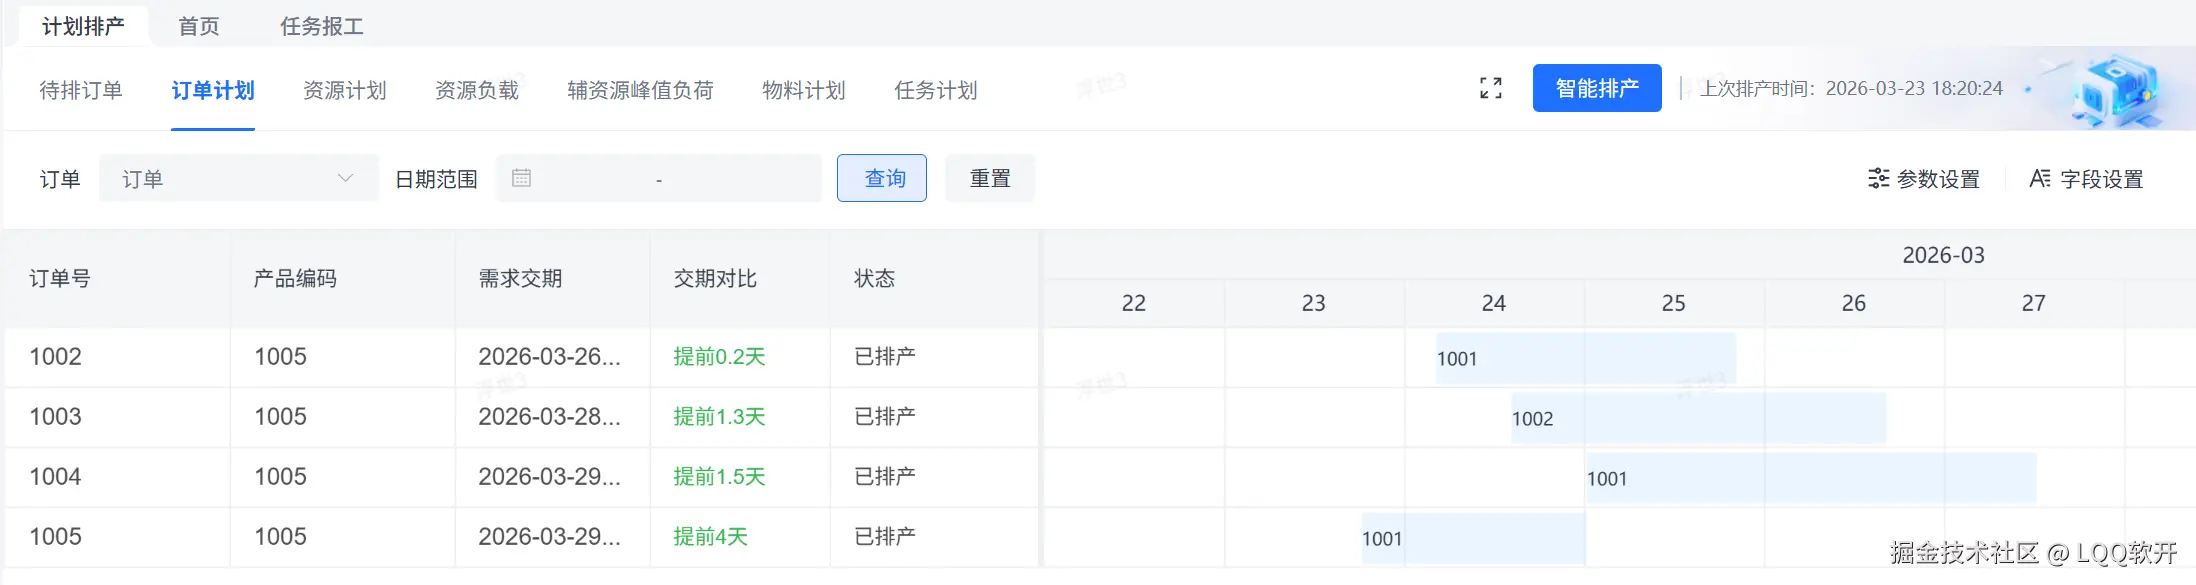Open the 订单 dropdown selector
The height and width of the screenshot is (585, 2196).
(x=238, y=179)
